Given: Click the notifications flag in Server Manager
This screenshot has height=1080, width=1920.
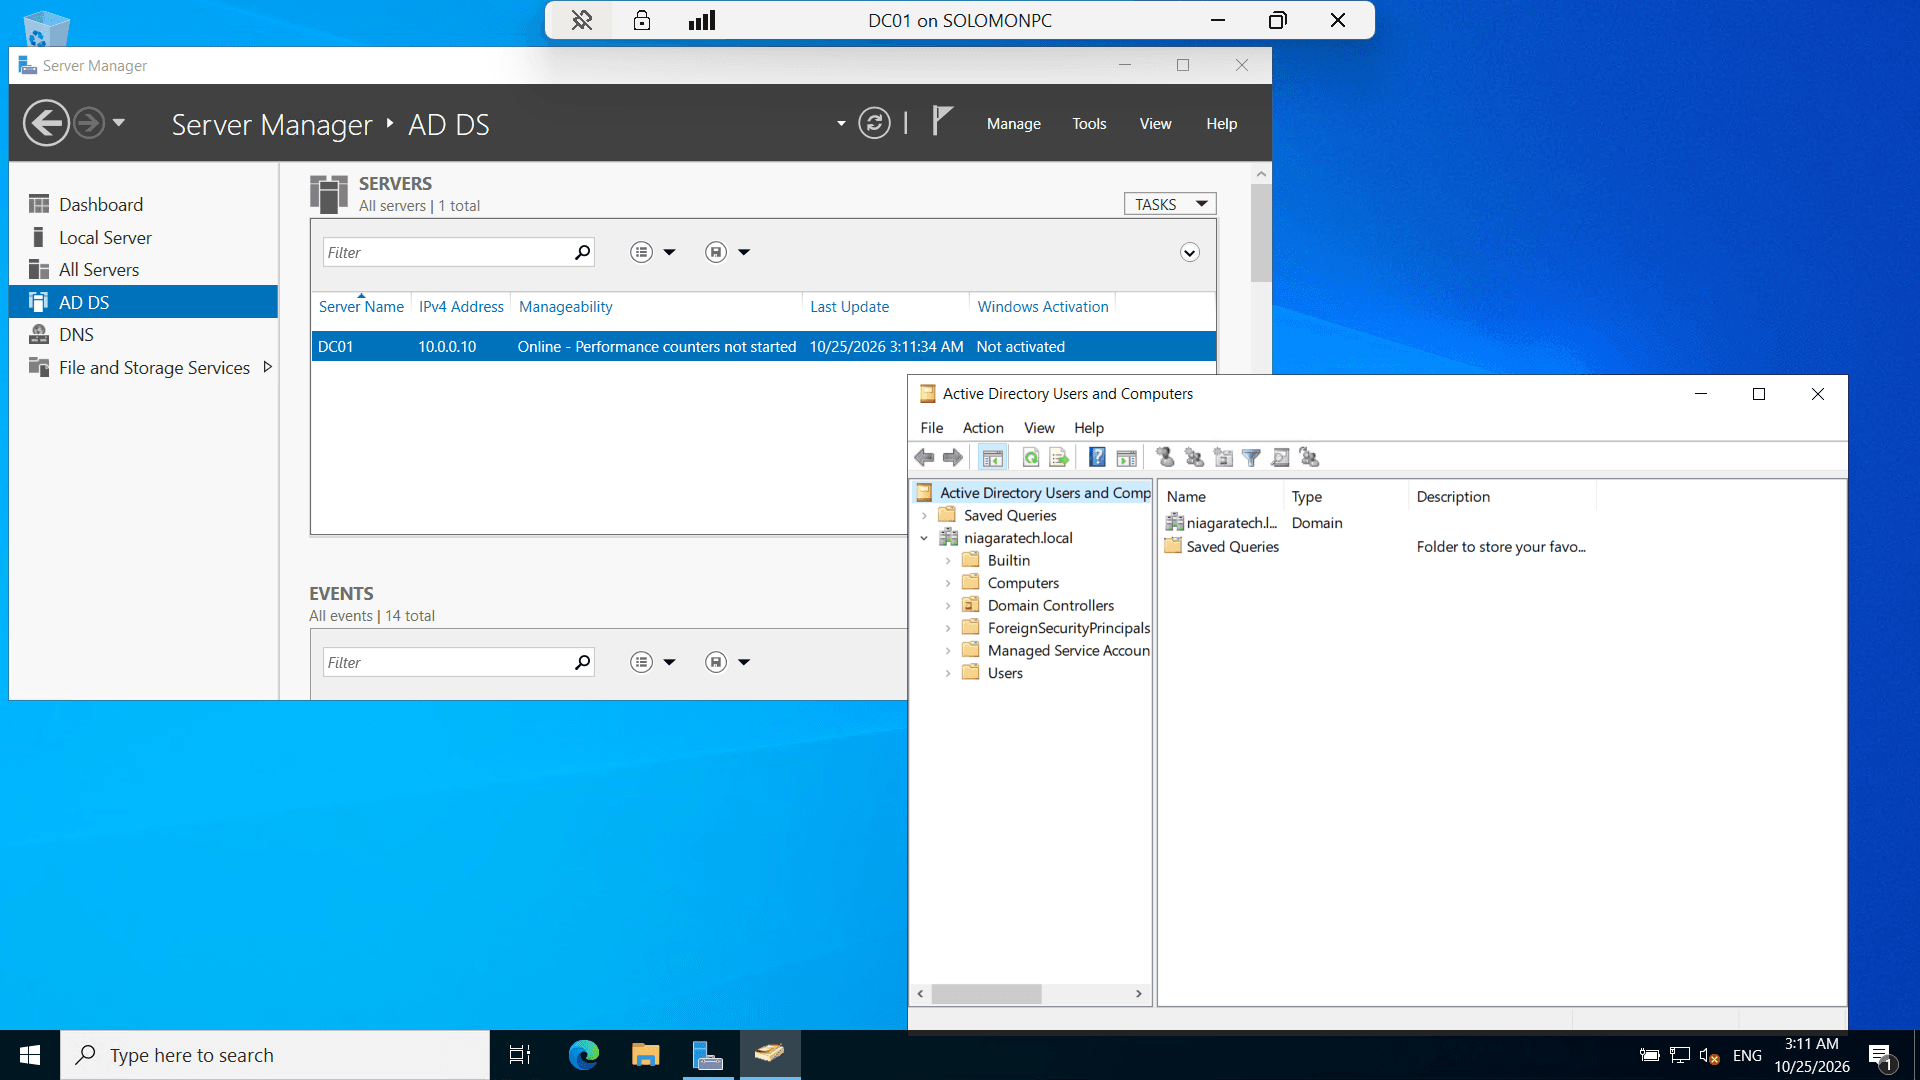Looking at the screenshot, I should 942,121.
